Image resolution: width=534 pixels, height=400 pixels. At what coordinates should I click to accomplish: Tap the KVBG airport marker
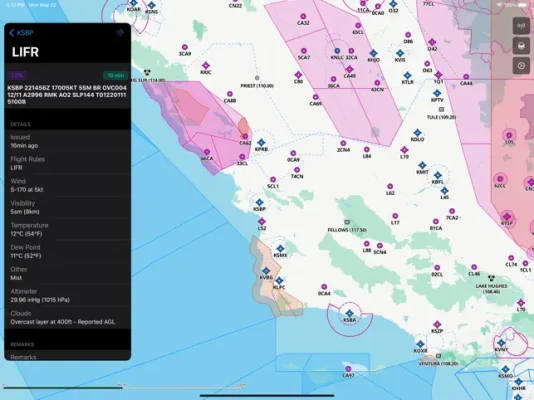pos(266,271)
